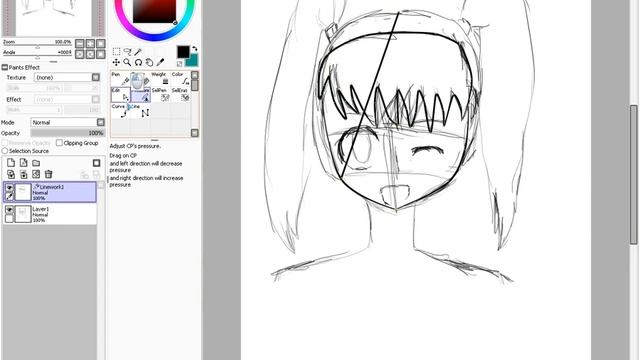Viewport: 640px width, 360px height.
Task: Toggle Linework1 pen lock icon
Action: [x=9, y=196]
